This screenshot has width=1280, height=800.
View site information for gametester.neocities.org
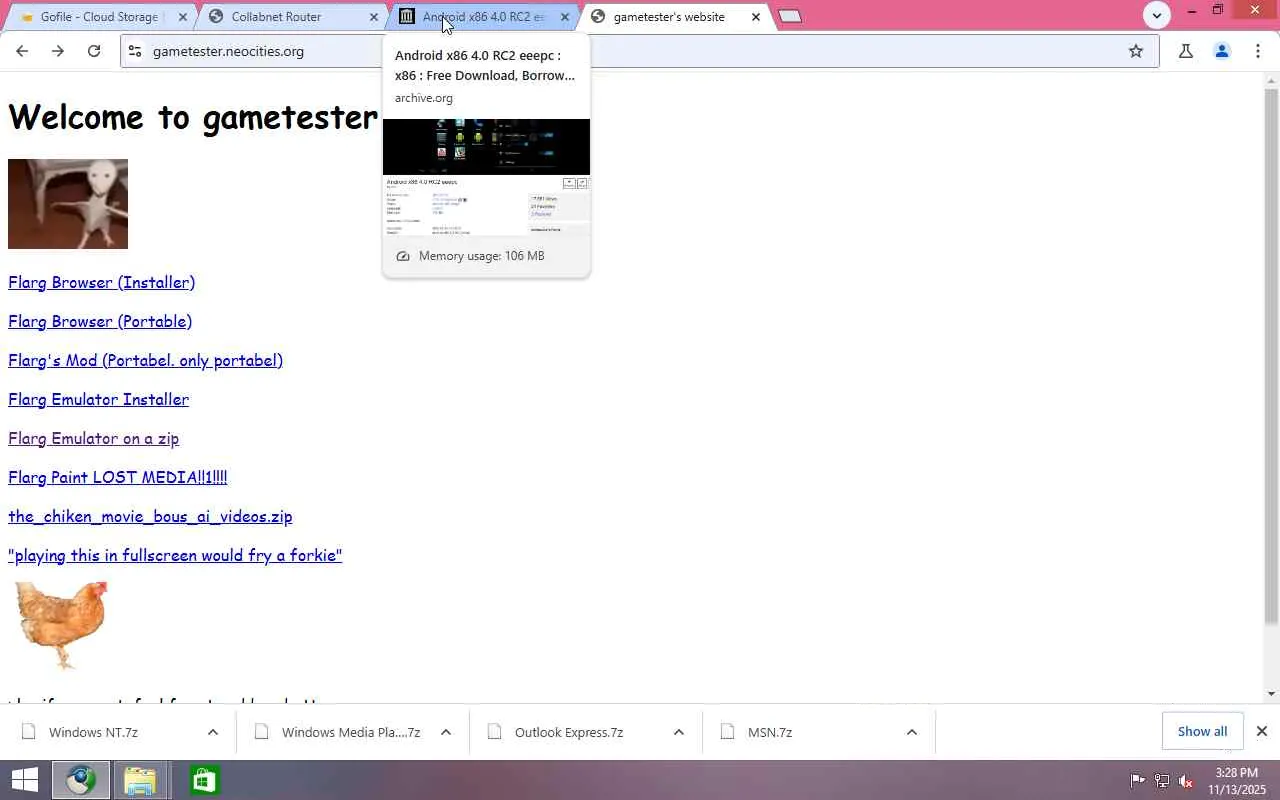(136, 51)
